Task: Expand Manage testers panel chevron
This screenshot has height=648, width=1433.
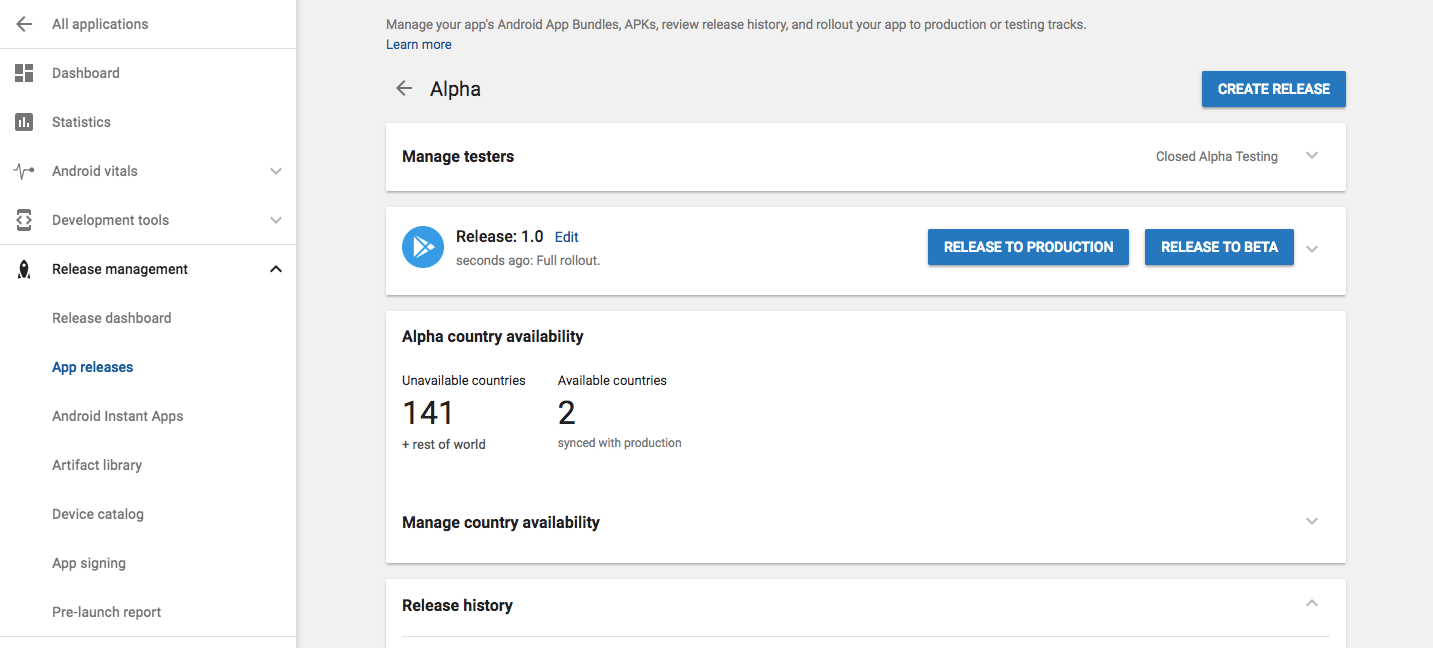Action: [x=1312, y=156]
